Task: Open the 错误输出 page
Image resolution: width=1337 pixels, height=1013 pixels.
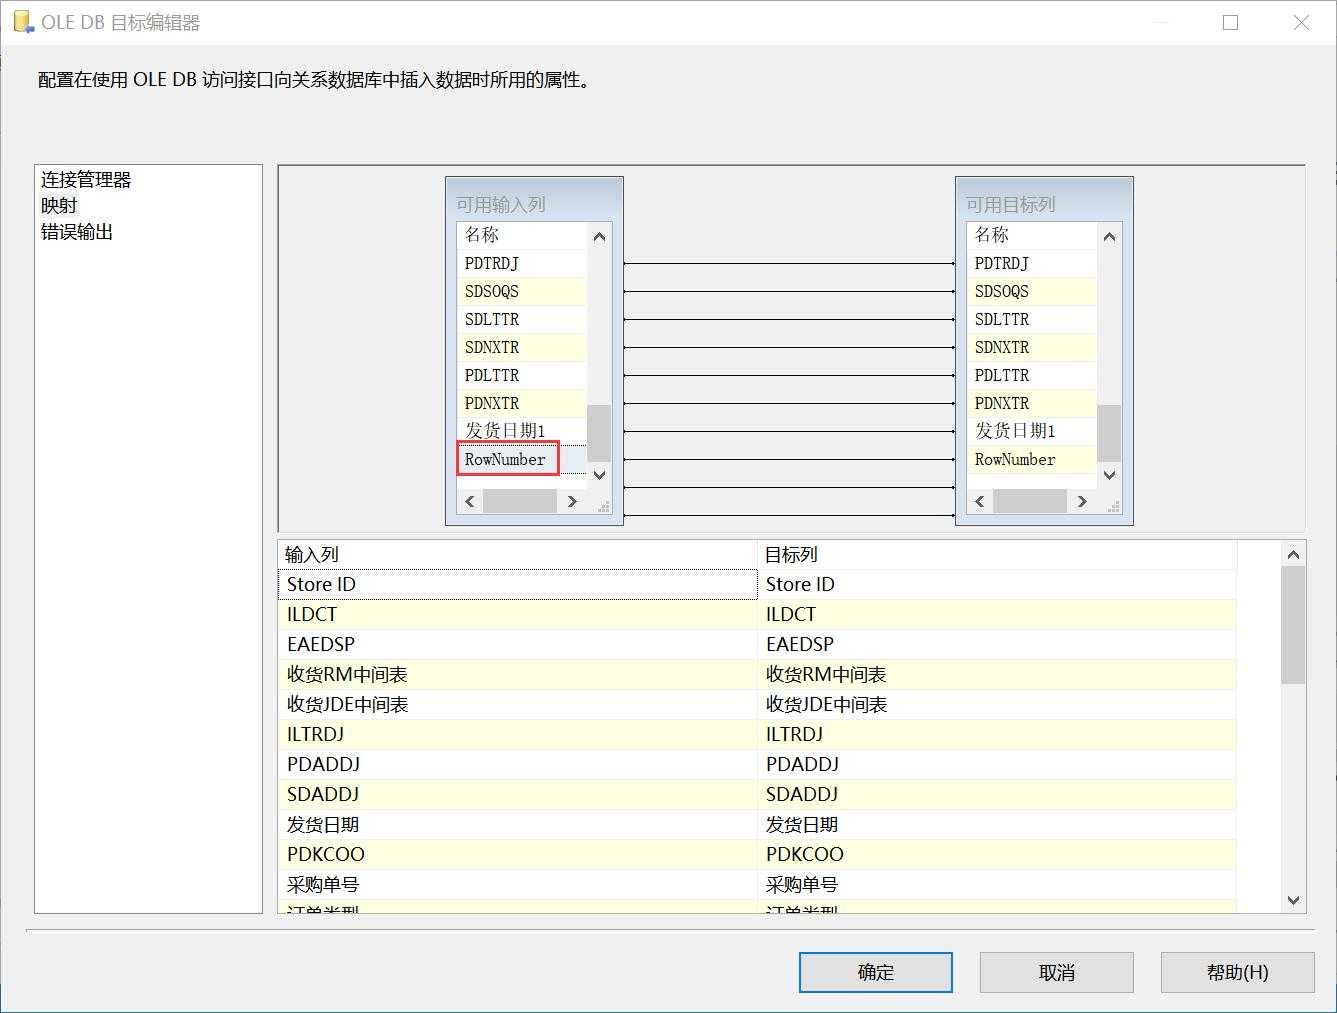Action: [x=77, y=232]
